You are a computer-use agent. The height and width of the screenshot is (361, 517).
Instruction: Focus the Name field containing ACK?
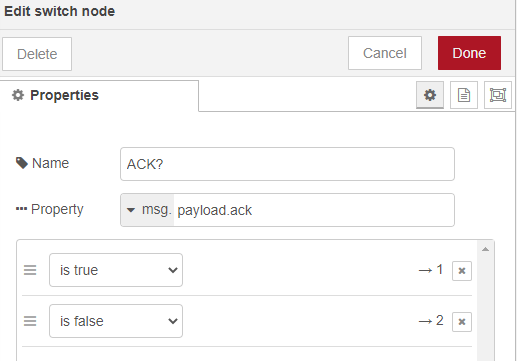point(287,164)
